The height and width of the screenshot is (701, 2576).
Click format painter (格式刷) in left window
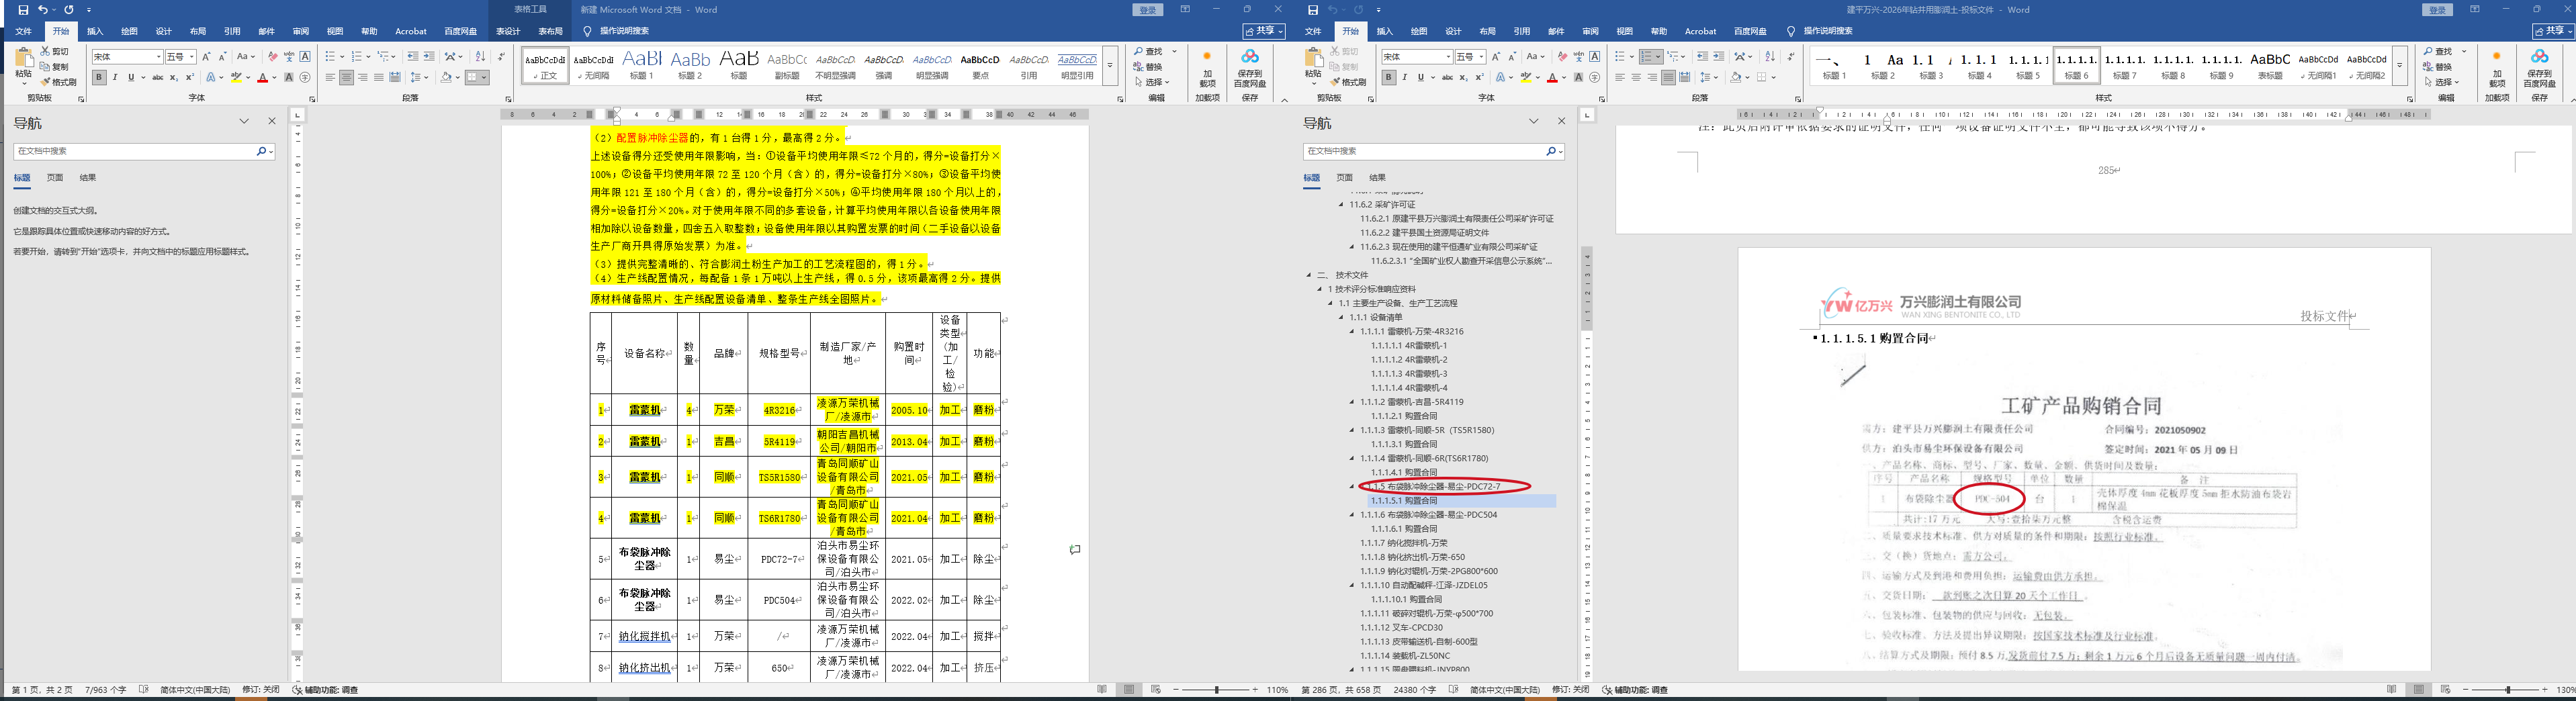[x=59, y=82]
